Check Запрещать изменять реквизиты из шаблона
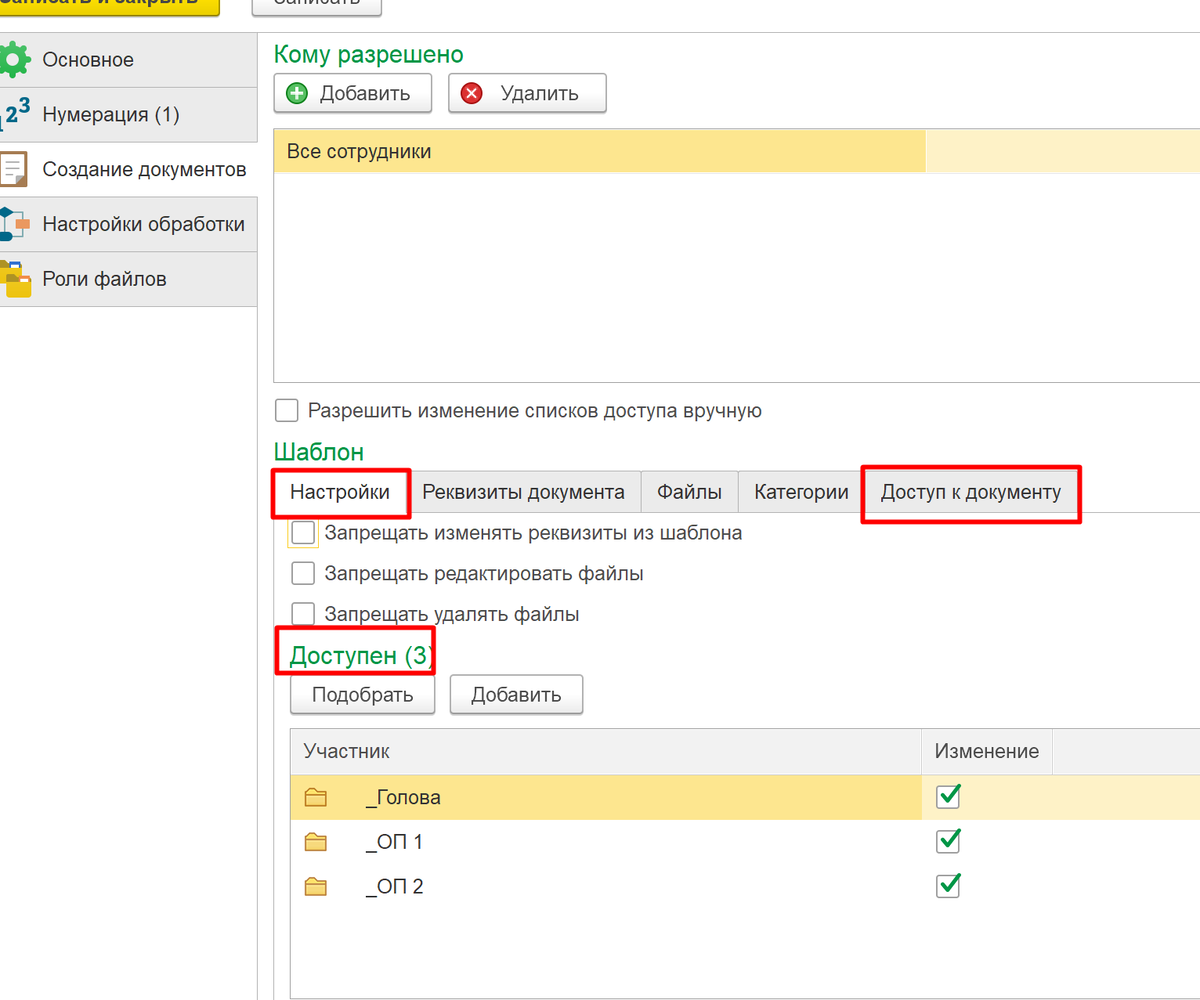 click(303, 533)
